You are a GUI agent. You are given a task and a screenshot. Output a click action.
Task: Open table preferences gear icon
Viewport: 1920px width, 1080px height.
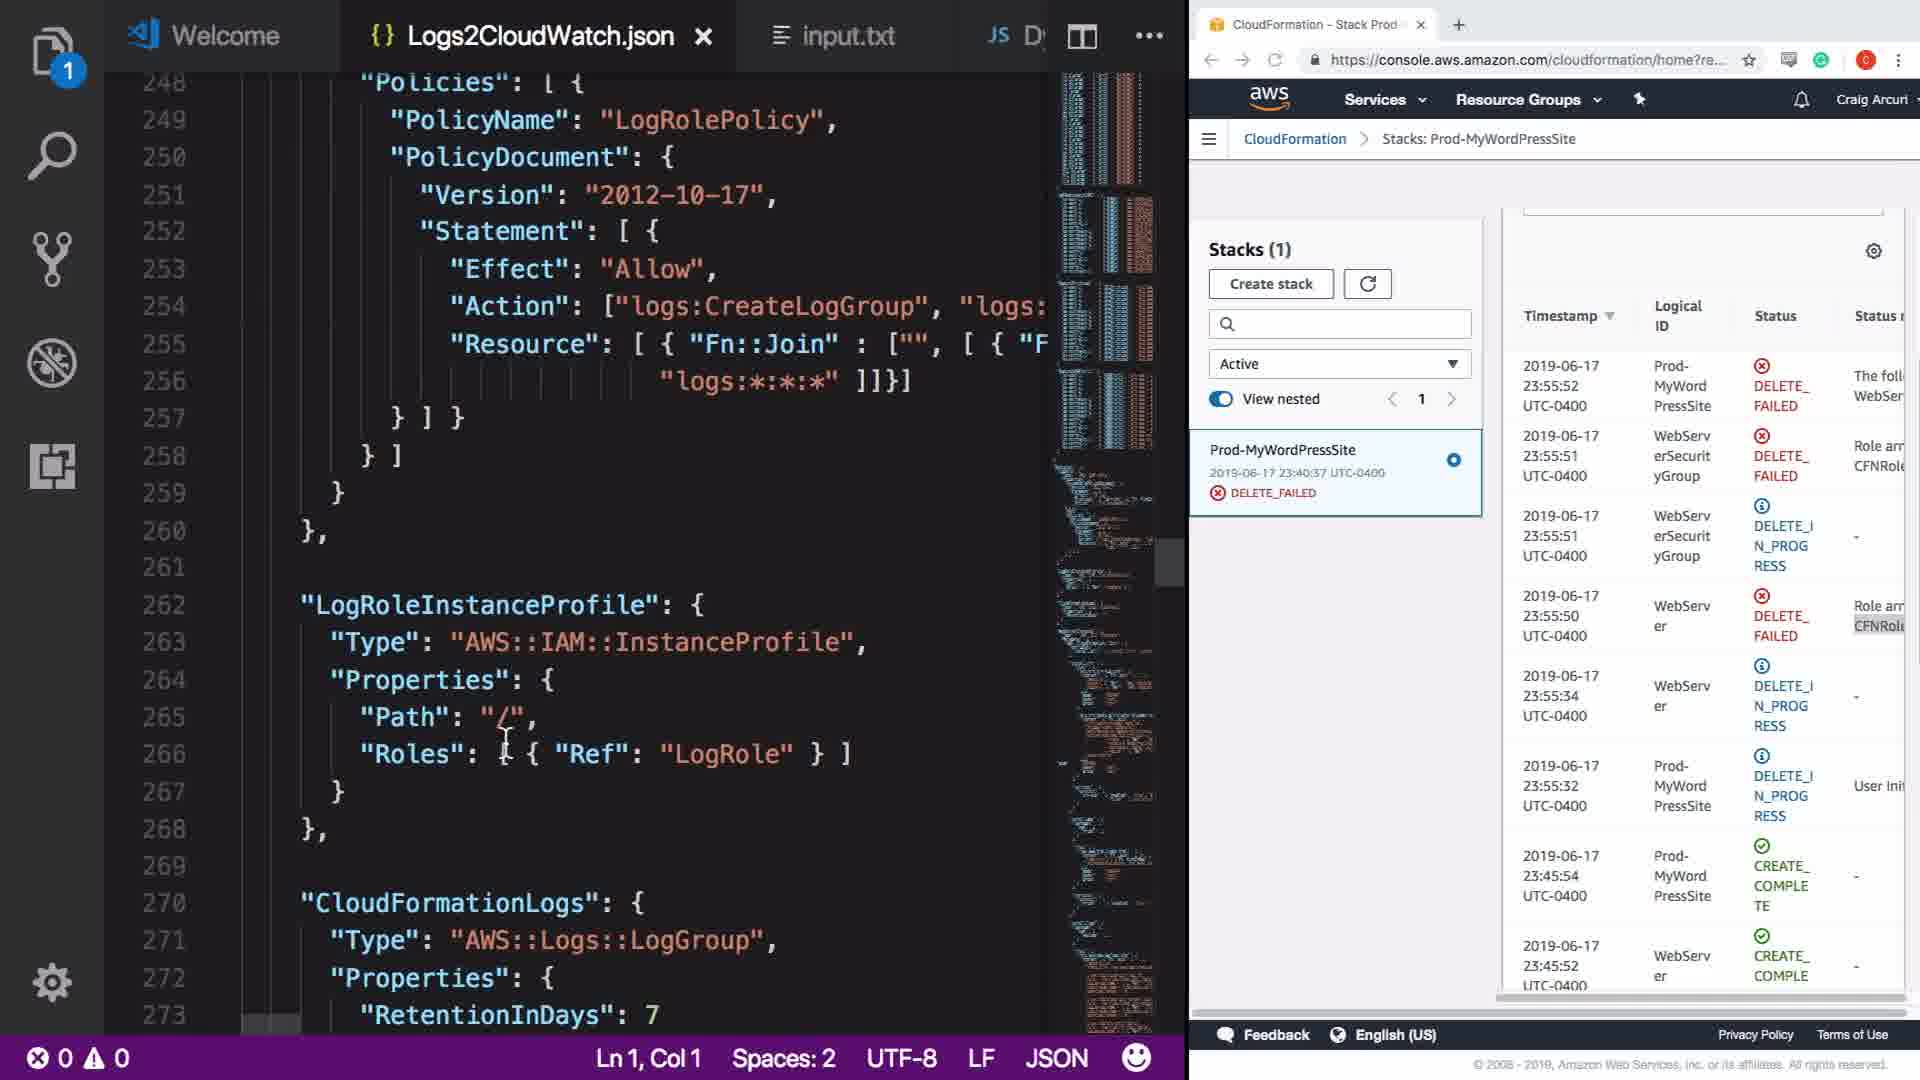tap(1873, 251)
